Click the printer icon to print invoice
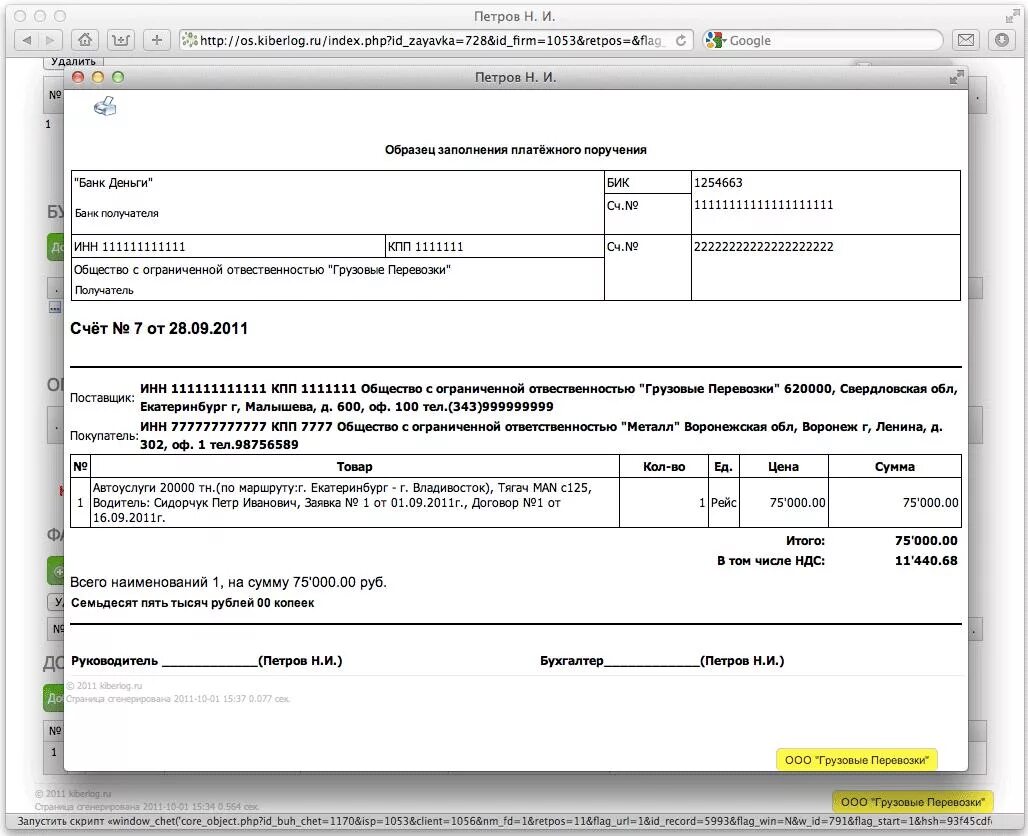Image resolution: width=1028 pixels, height=836 pixels. pos(105,106)
